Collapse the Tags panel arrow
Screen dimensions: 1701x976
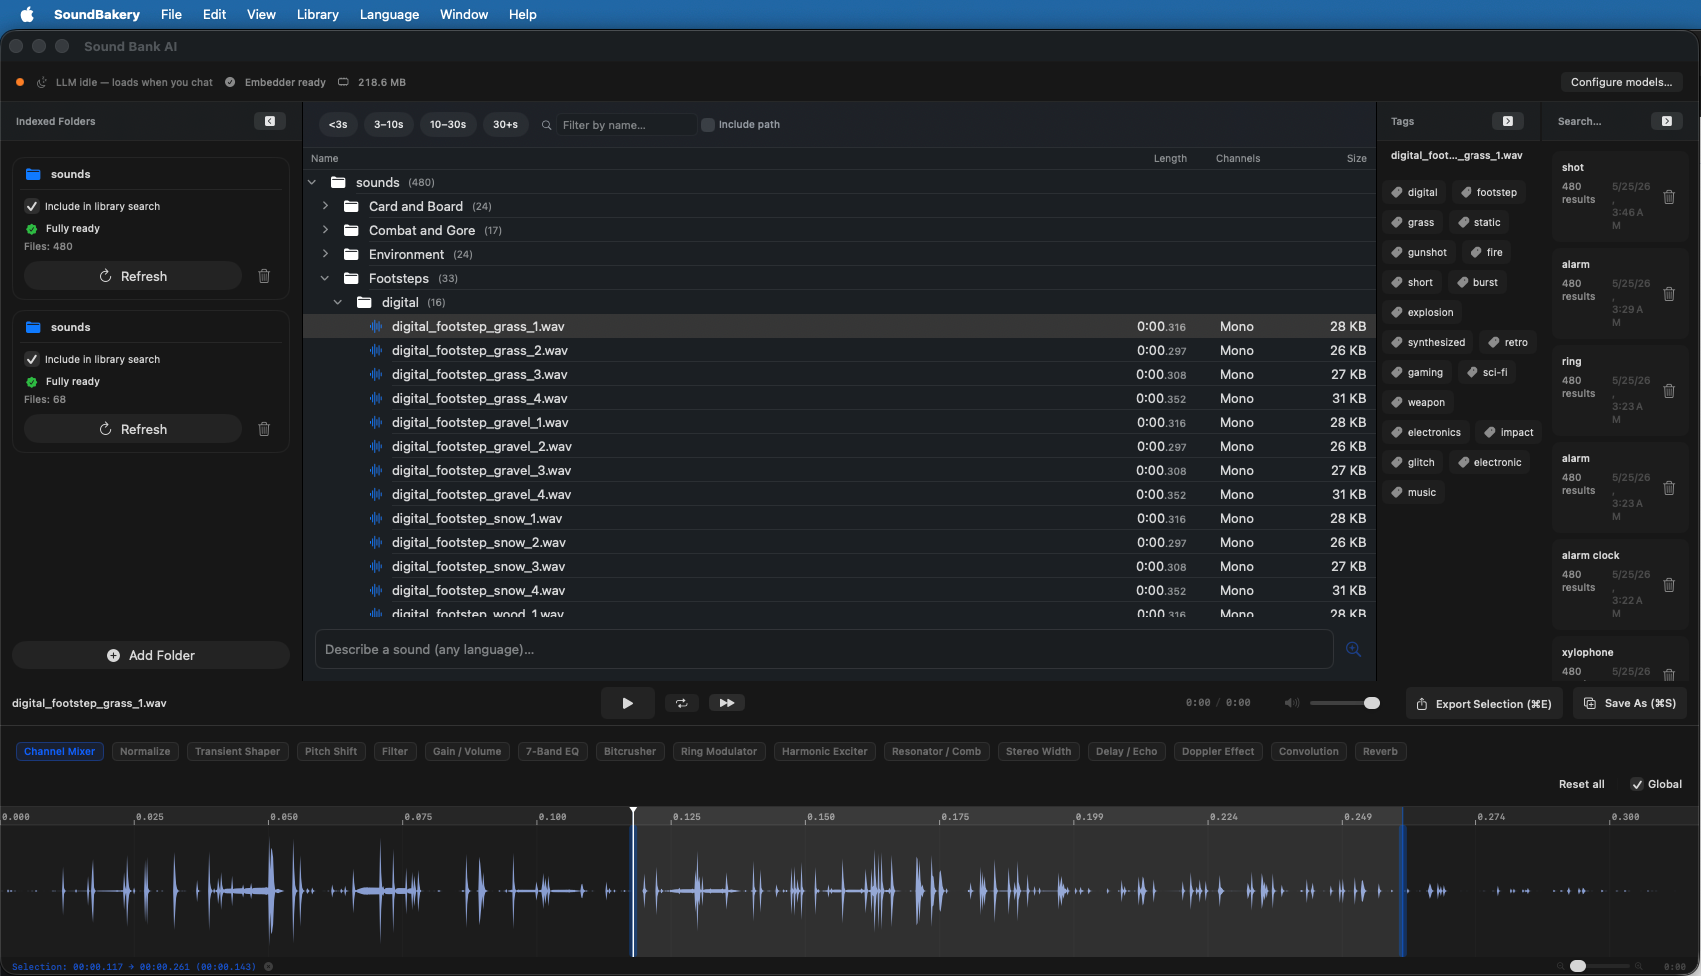(x=1508, y=121)
